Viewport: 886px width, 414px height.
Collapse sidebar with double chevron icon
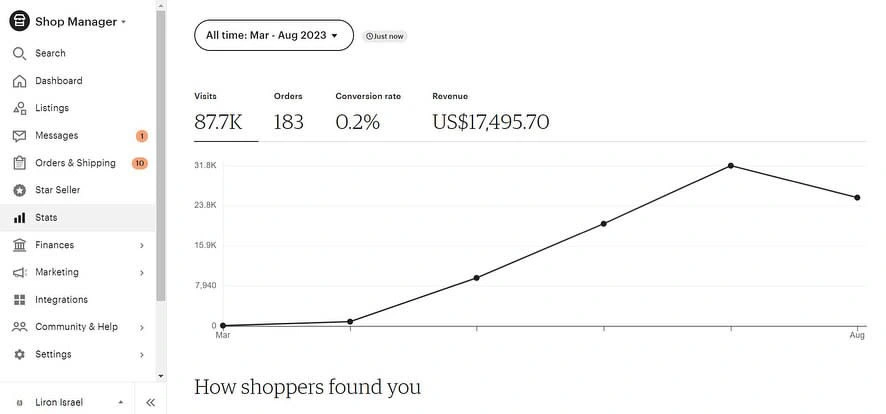tap(150, 402)
